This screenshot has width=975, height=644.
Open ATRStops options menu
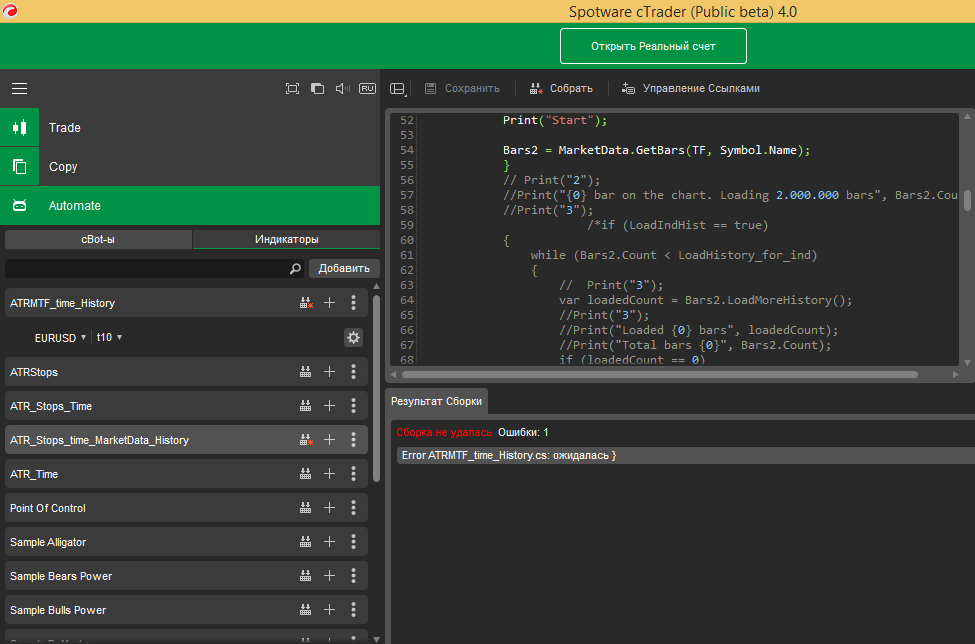tap(353, 372)
